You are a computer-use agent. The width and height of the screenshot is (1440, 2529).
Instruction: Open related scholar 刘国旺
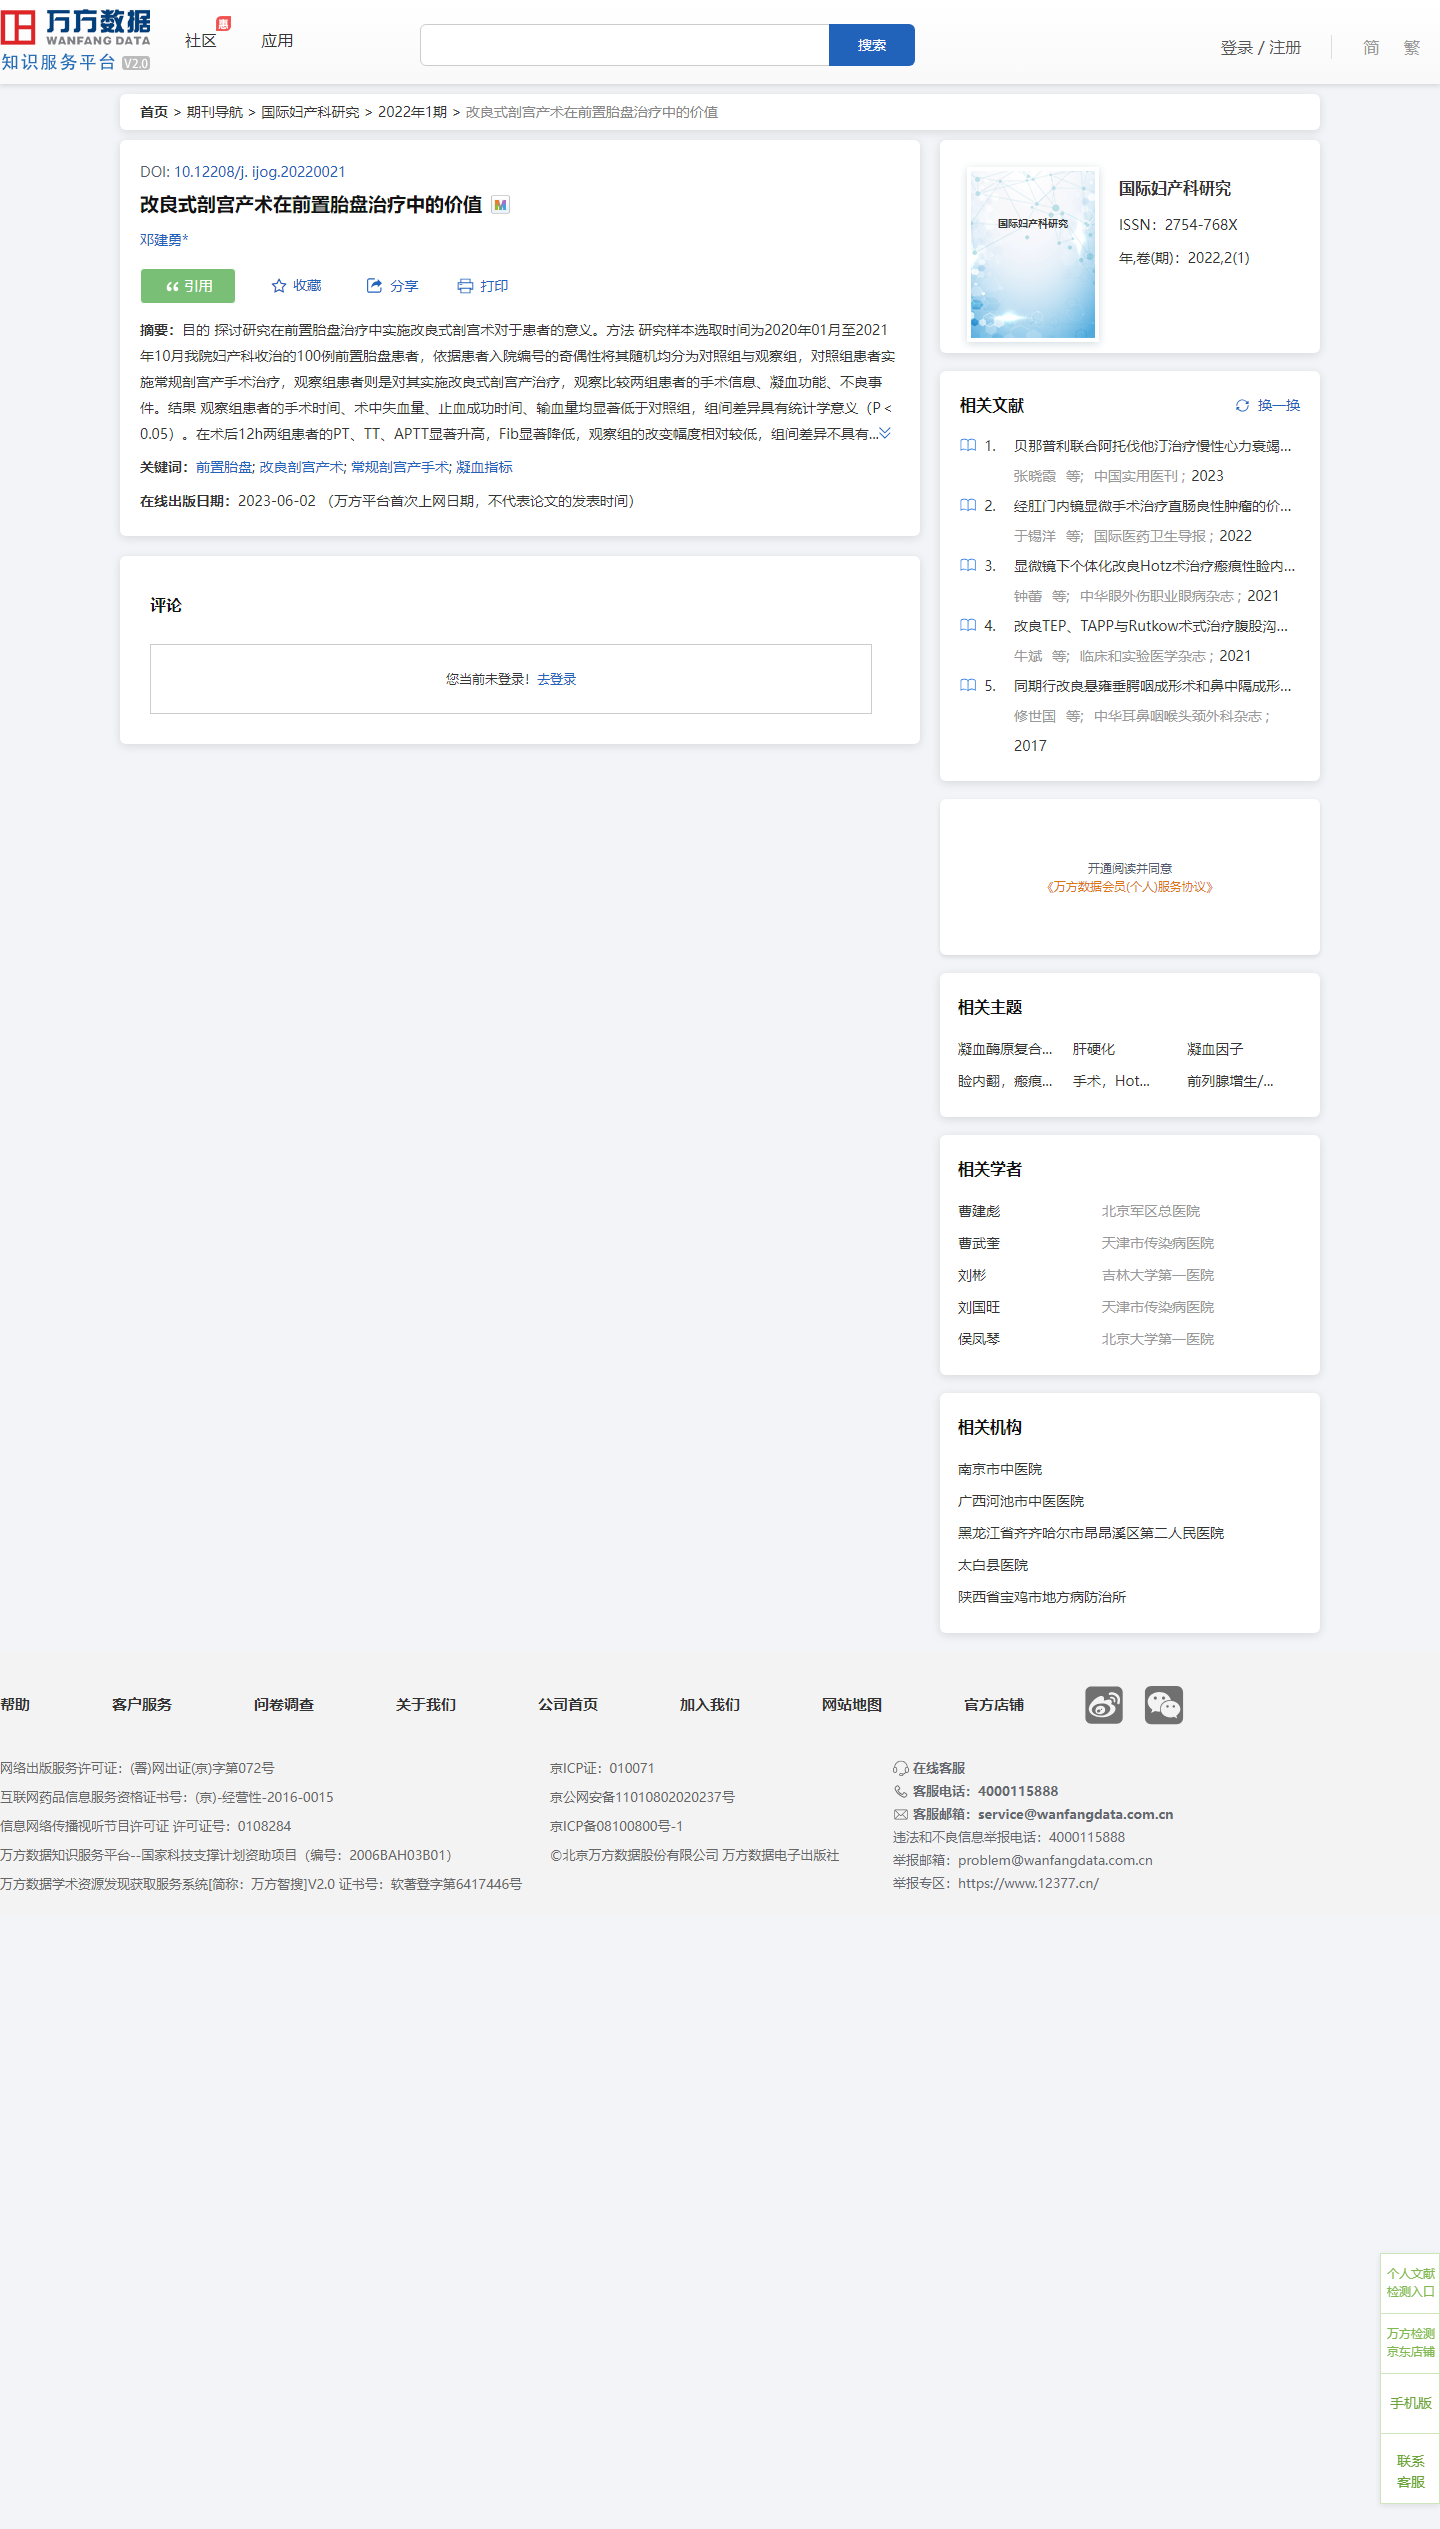979,1307
